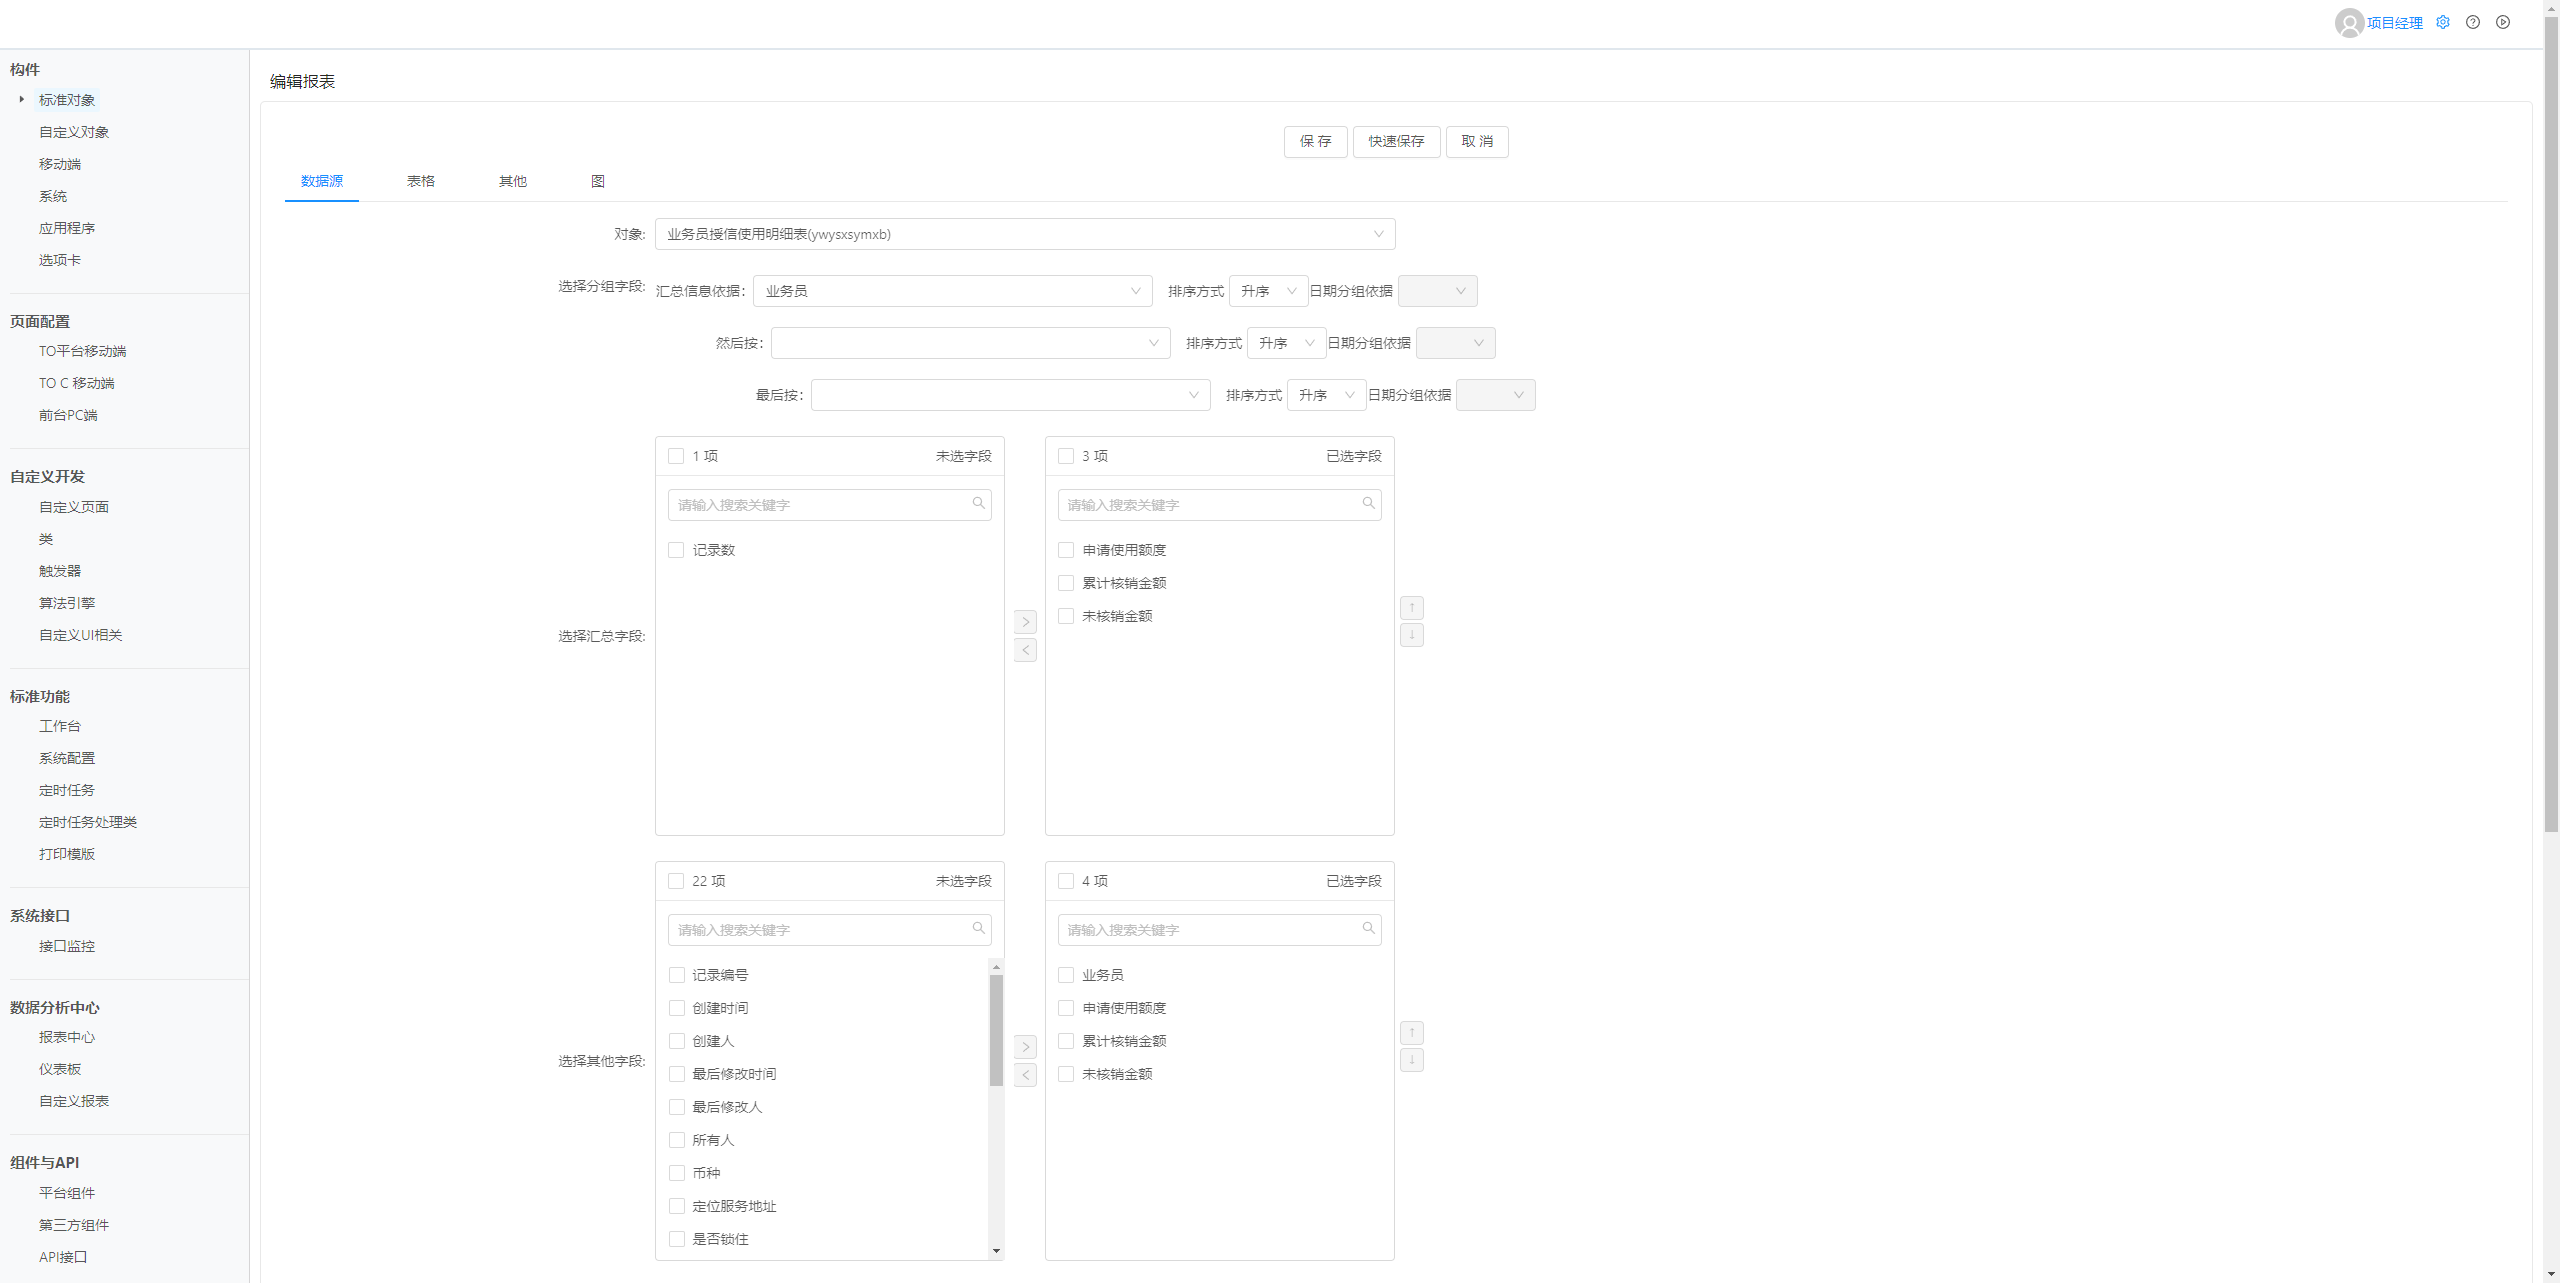Click the 快速保存 button
2560x1283 pixels.
click(1397, 142)
